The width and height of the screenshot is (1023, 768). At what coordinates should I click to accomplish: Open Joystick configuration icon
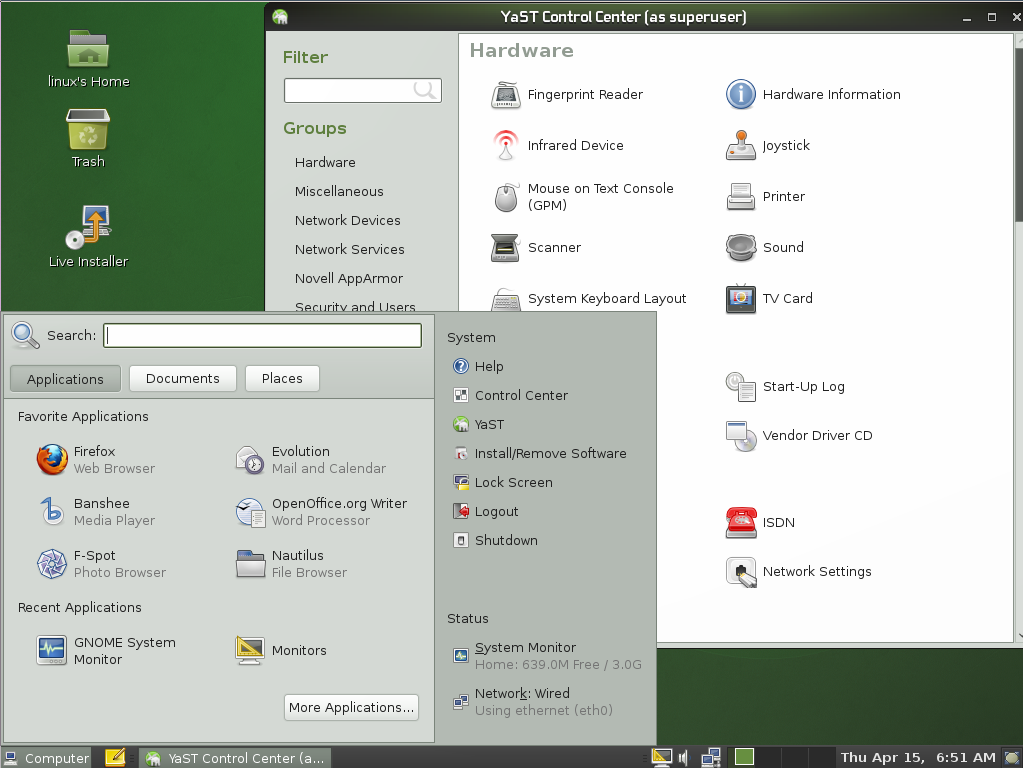tap(741, 146)
